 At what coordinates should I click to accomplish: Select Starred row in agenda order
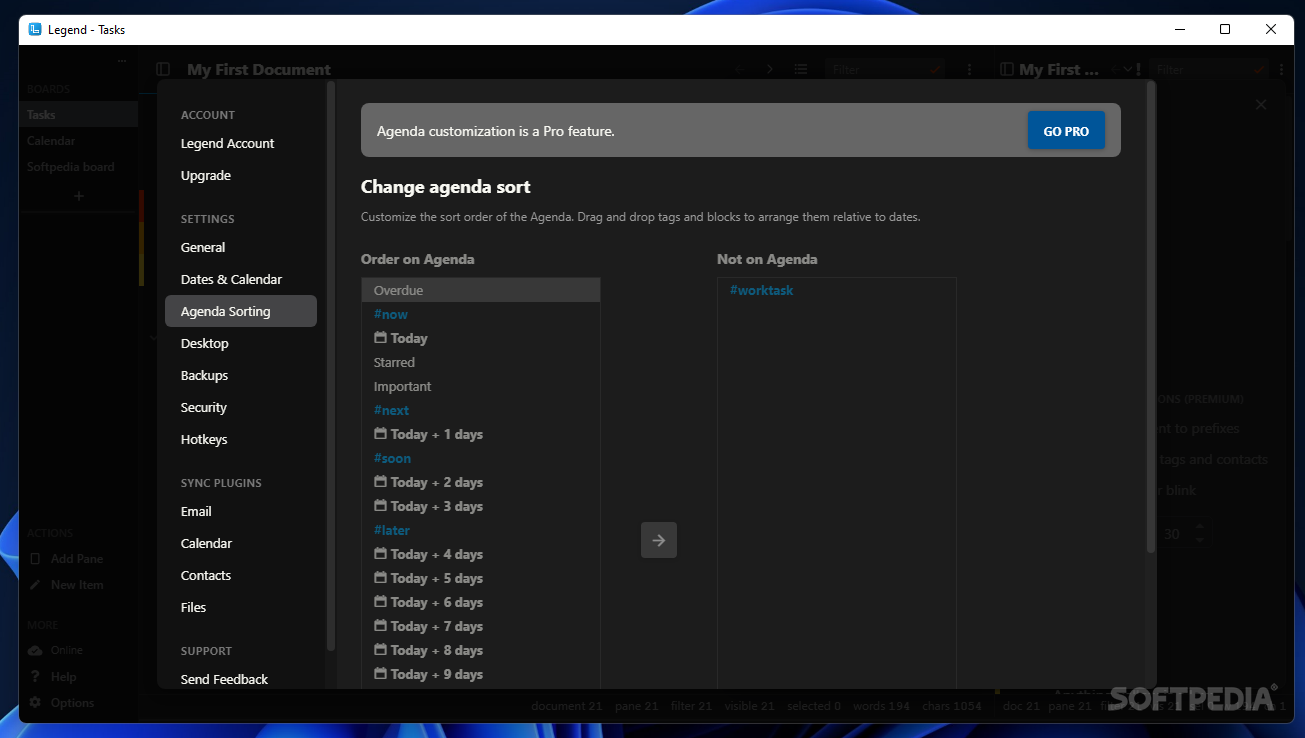pos(481,362)
